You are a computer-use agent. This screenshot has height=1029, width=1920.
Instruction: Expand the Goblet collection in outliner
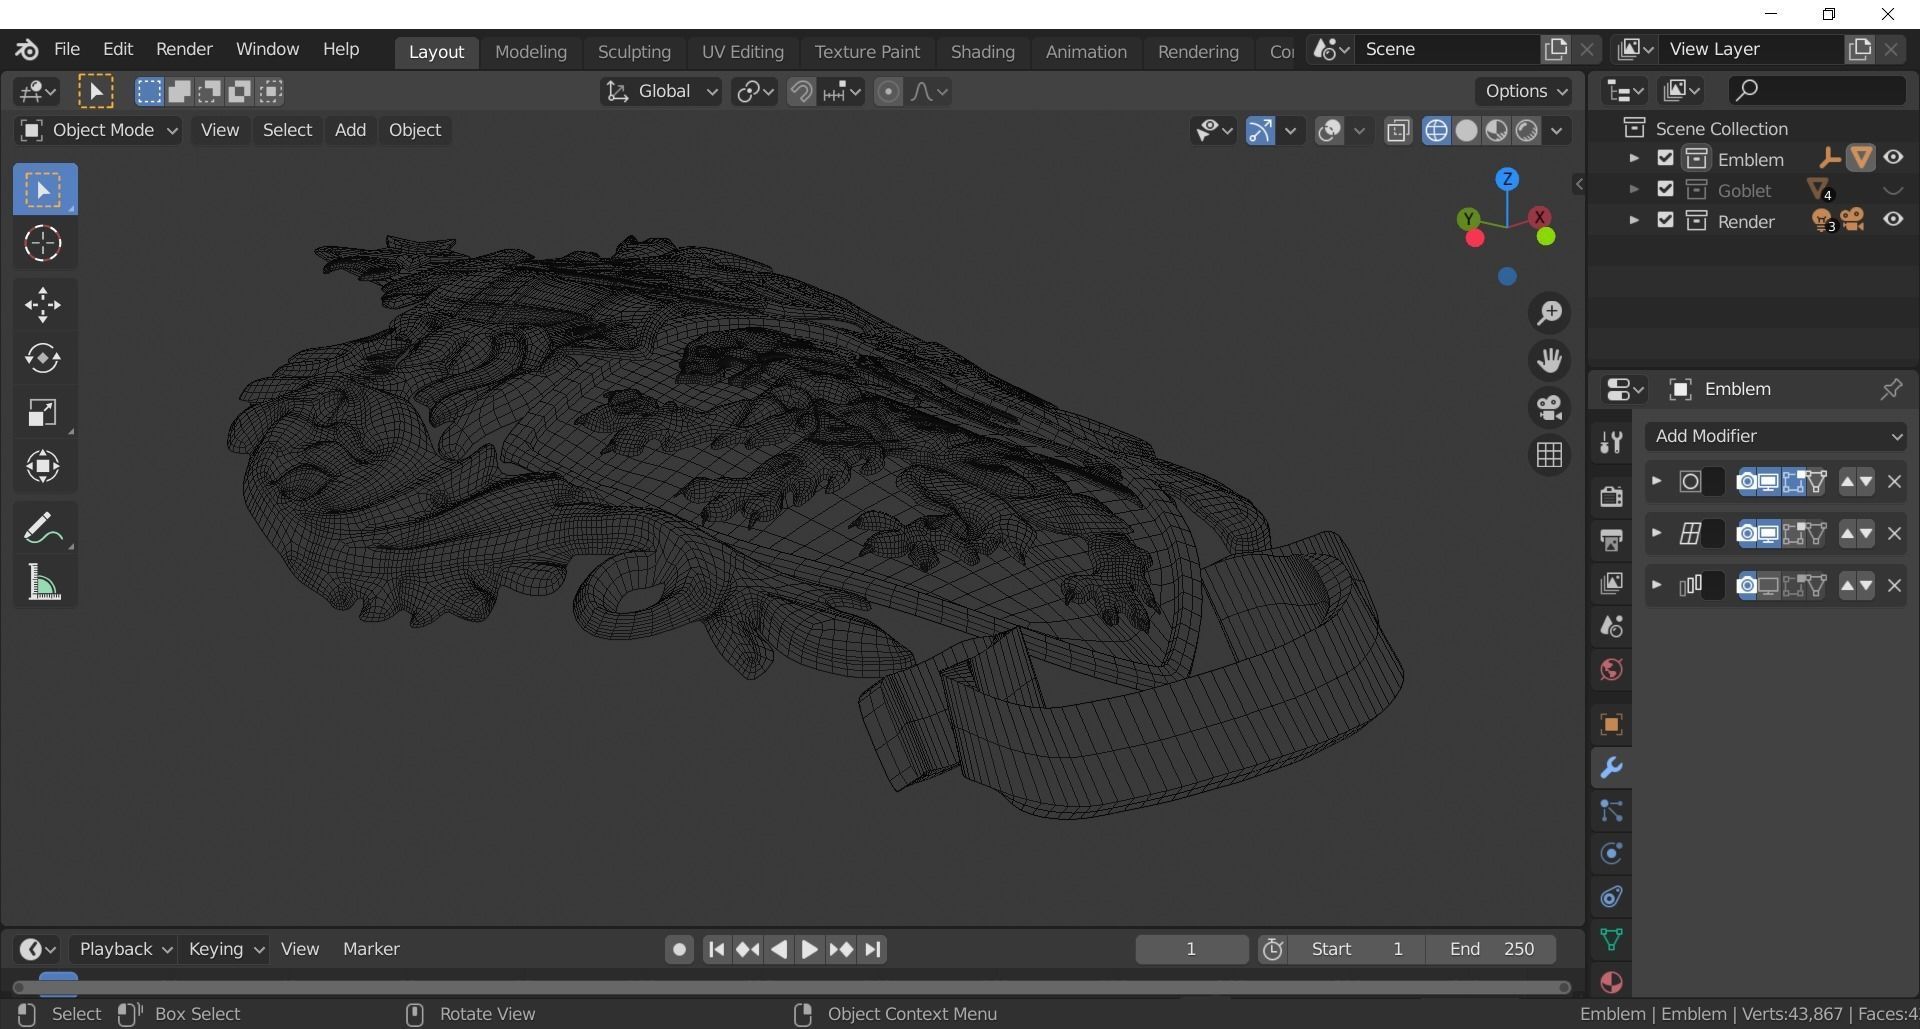pos(1634,189)
